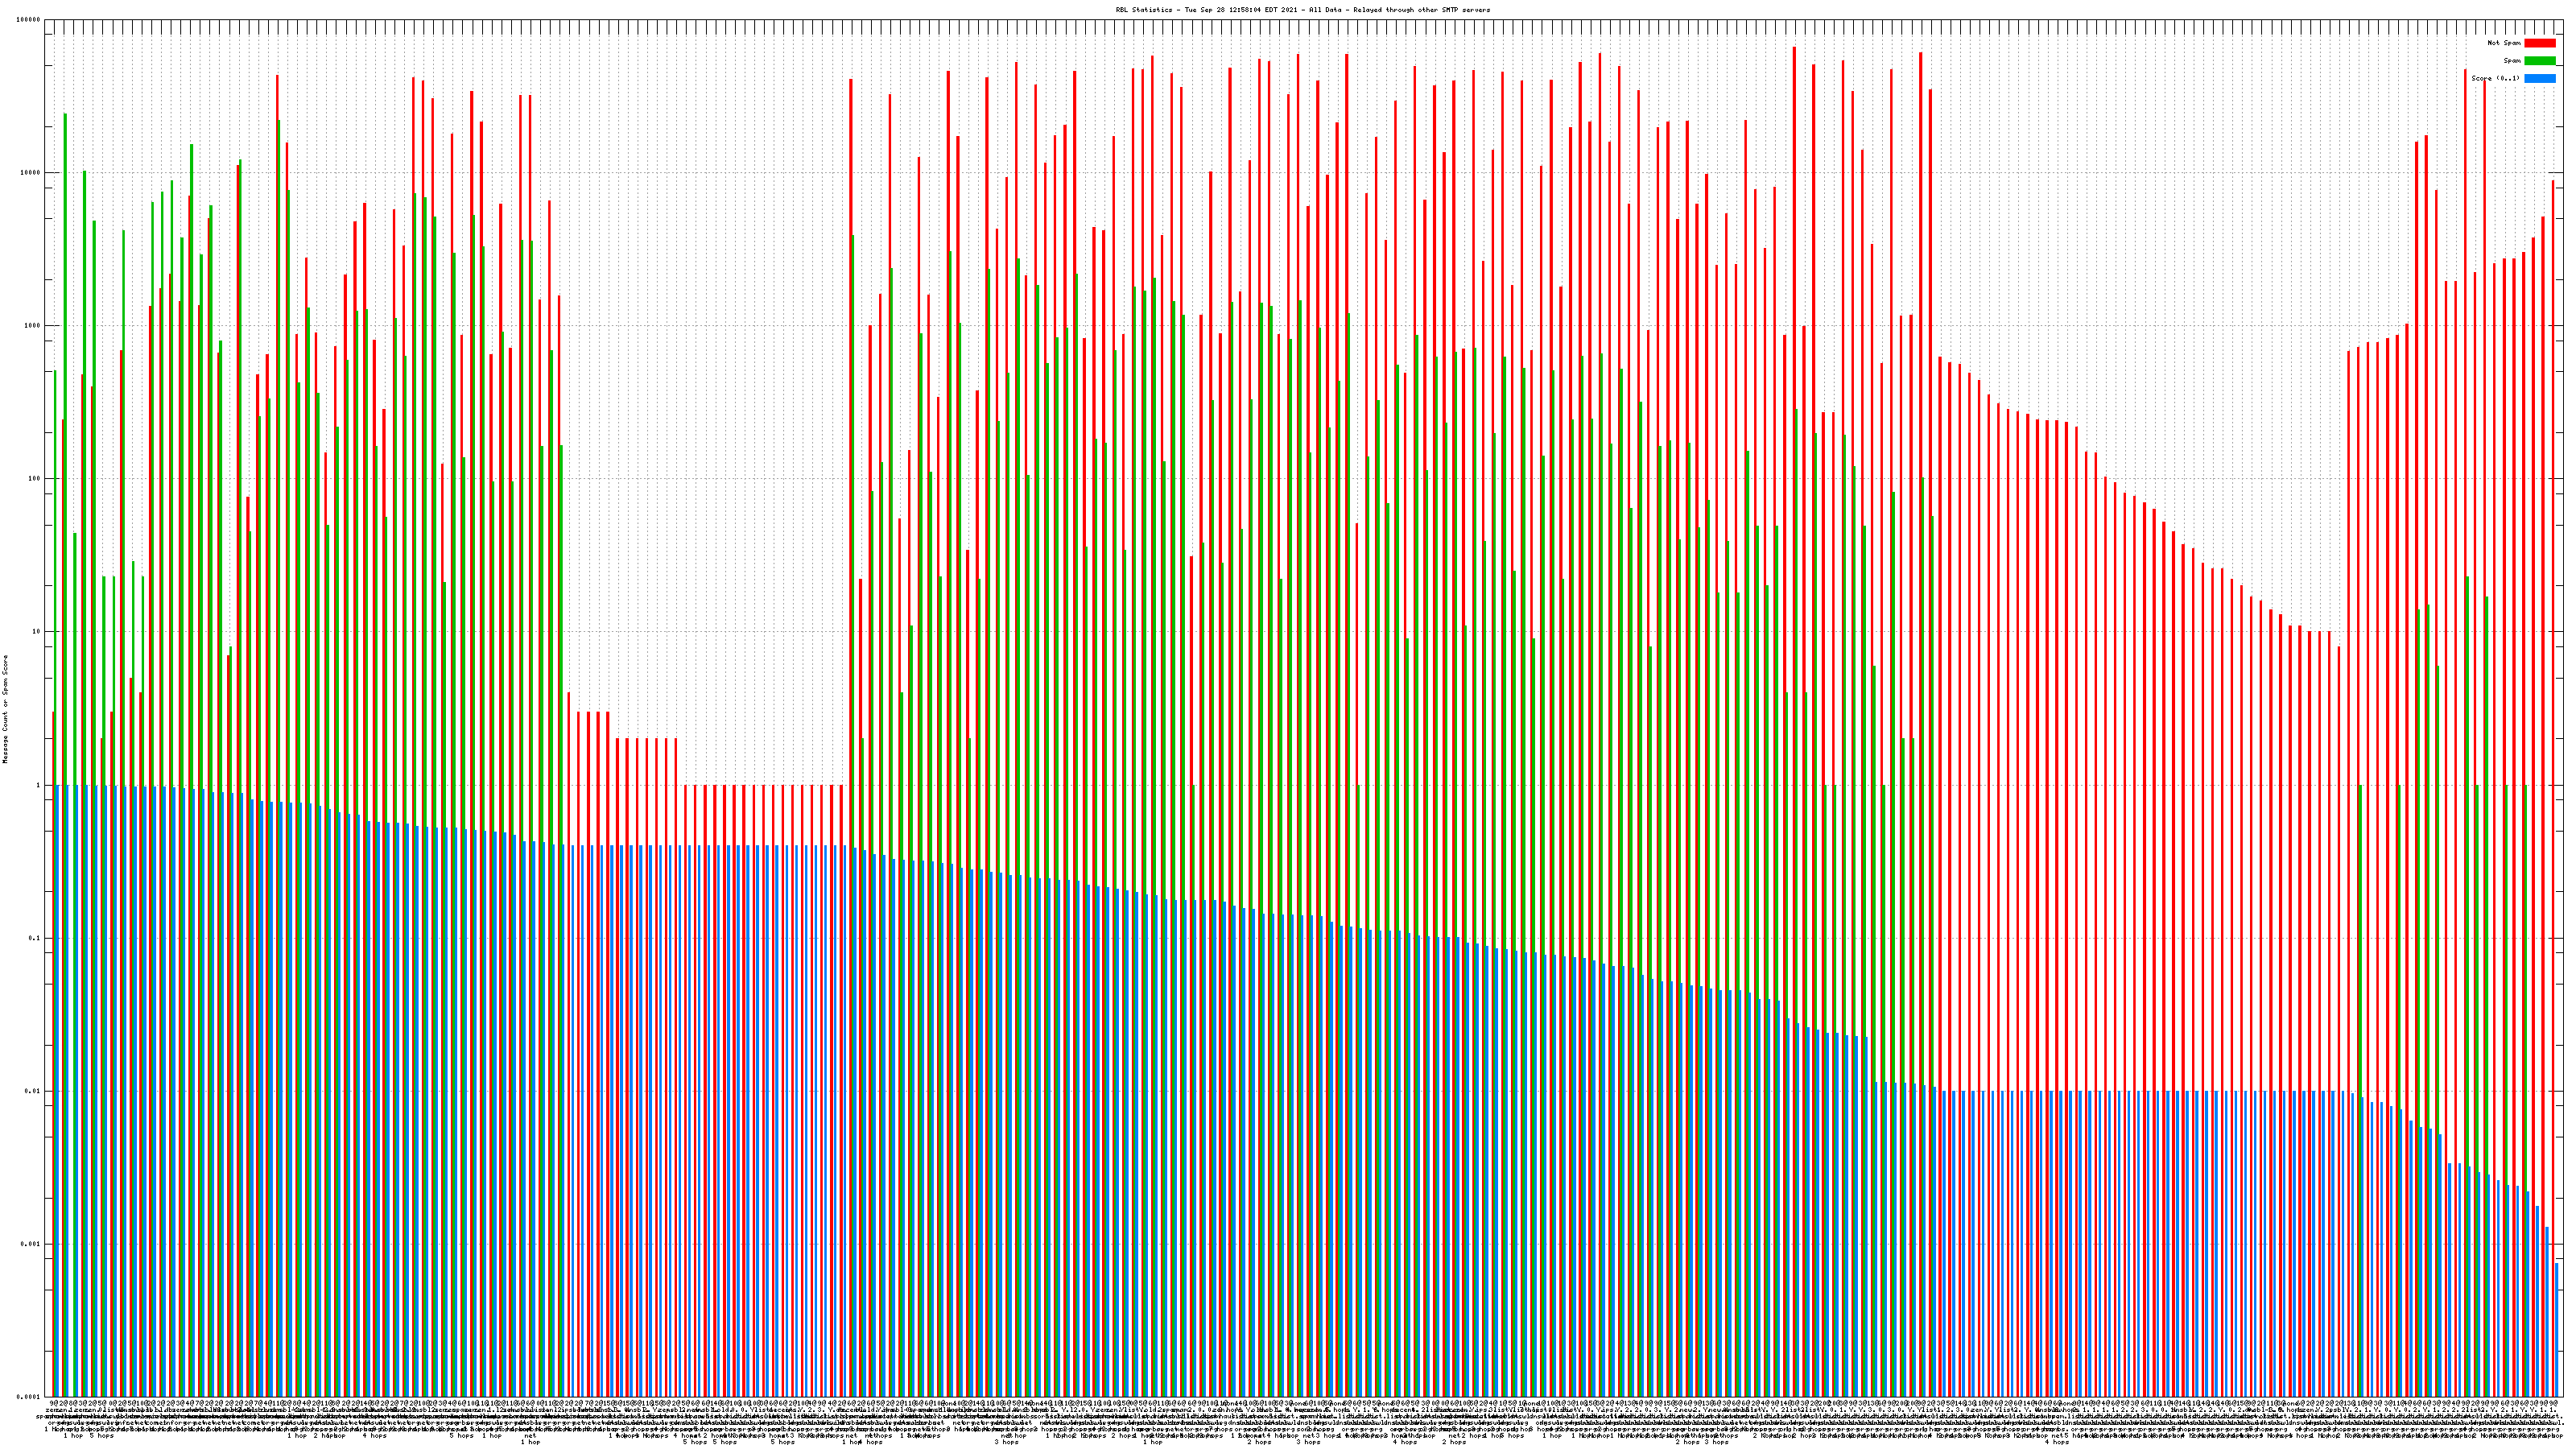This screenshot has height=1449, width=2576.
Task: Click the 0.01 y-axis tick label
Action: coord(34,1091)
